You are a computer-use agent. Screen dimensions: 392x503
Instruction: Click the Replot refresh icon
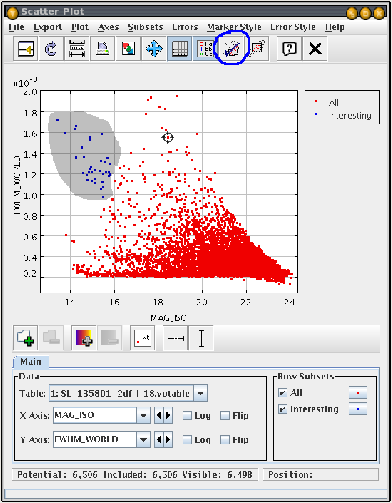(51, 49)
